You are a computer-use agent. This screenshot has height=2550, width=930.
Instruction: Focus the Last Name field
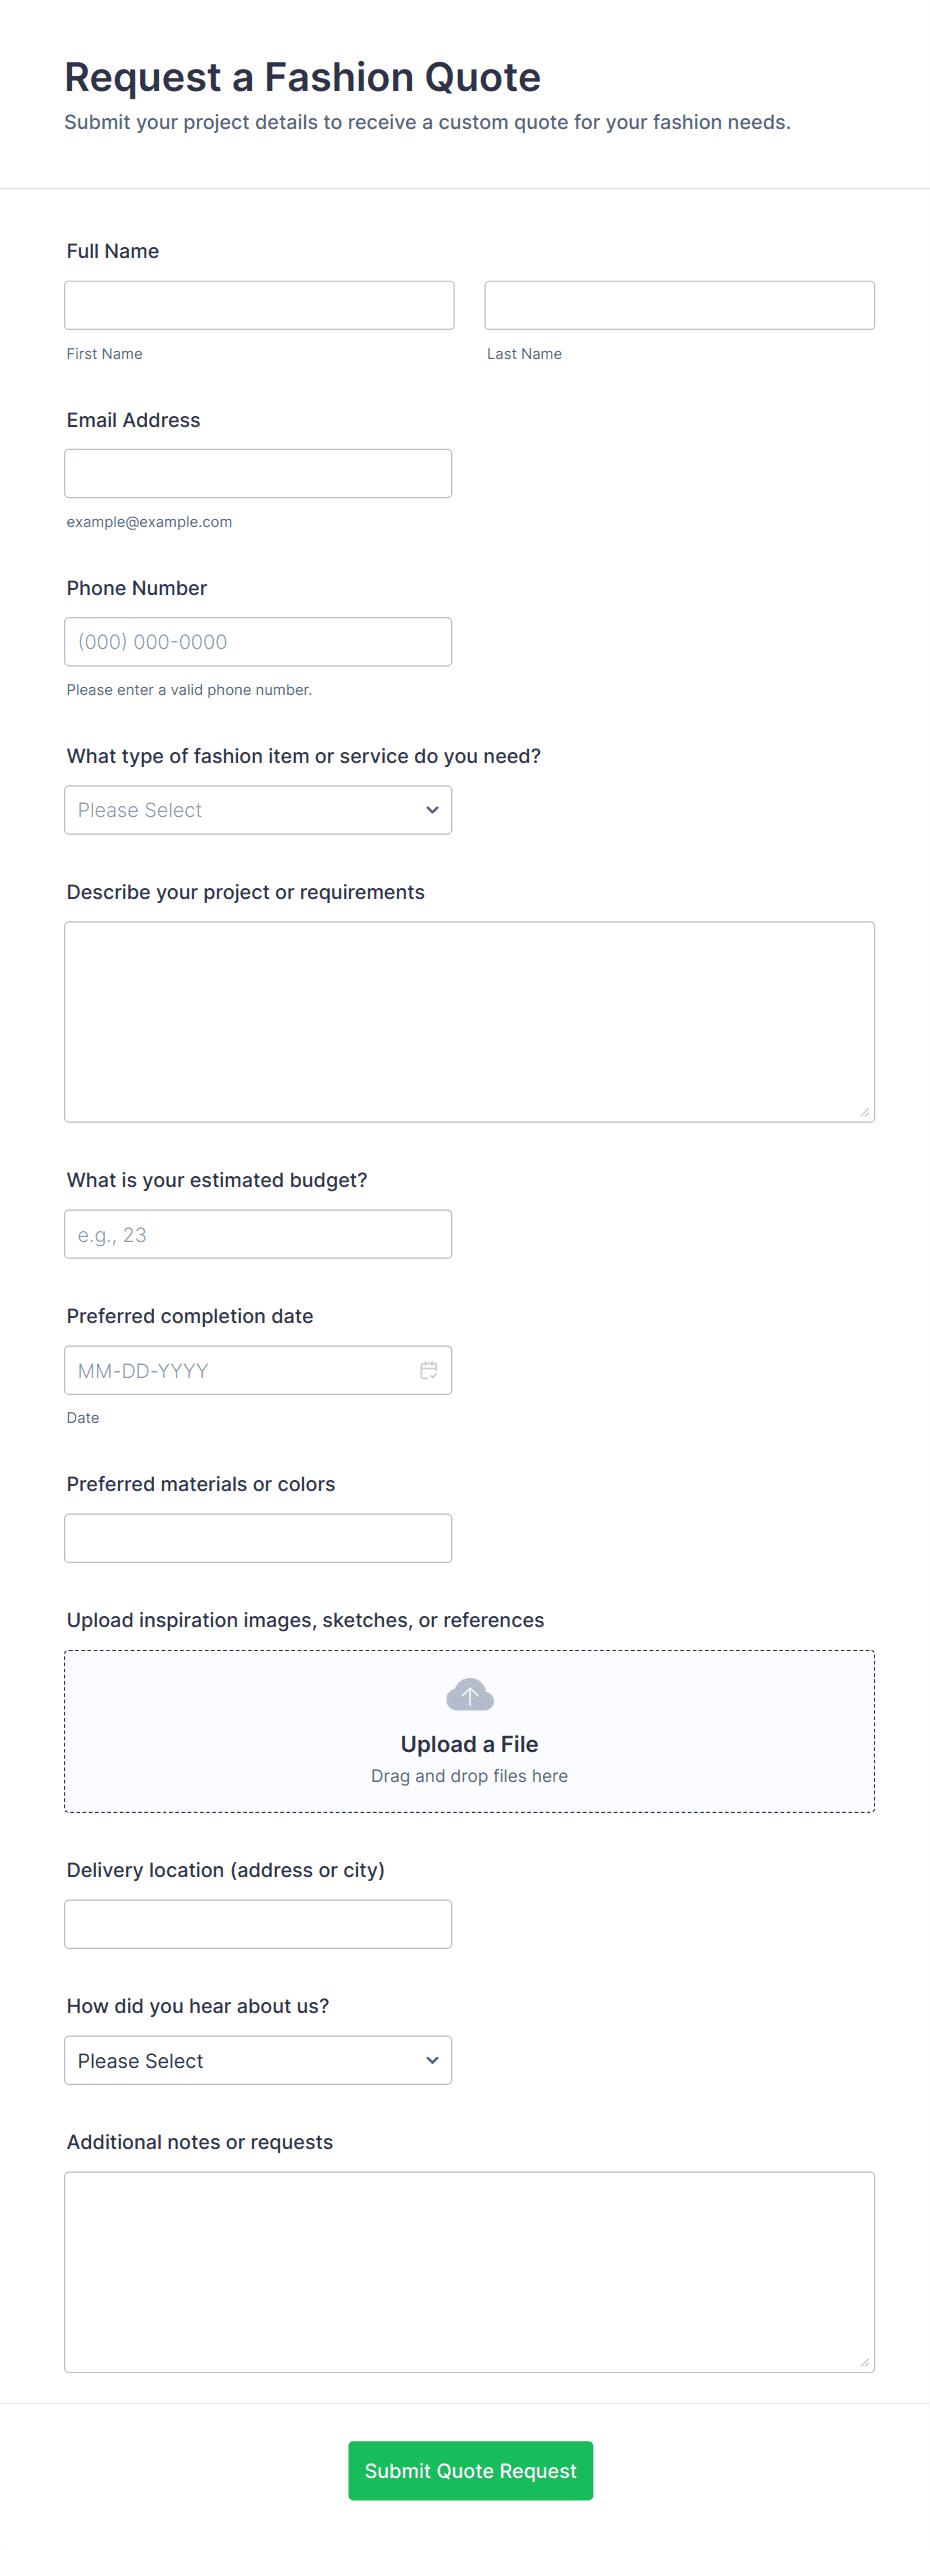pos(679,305)
